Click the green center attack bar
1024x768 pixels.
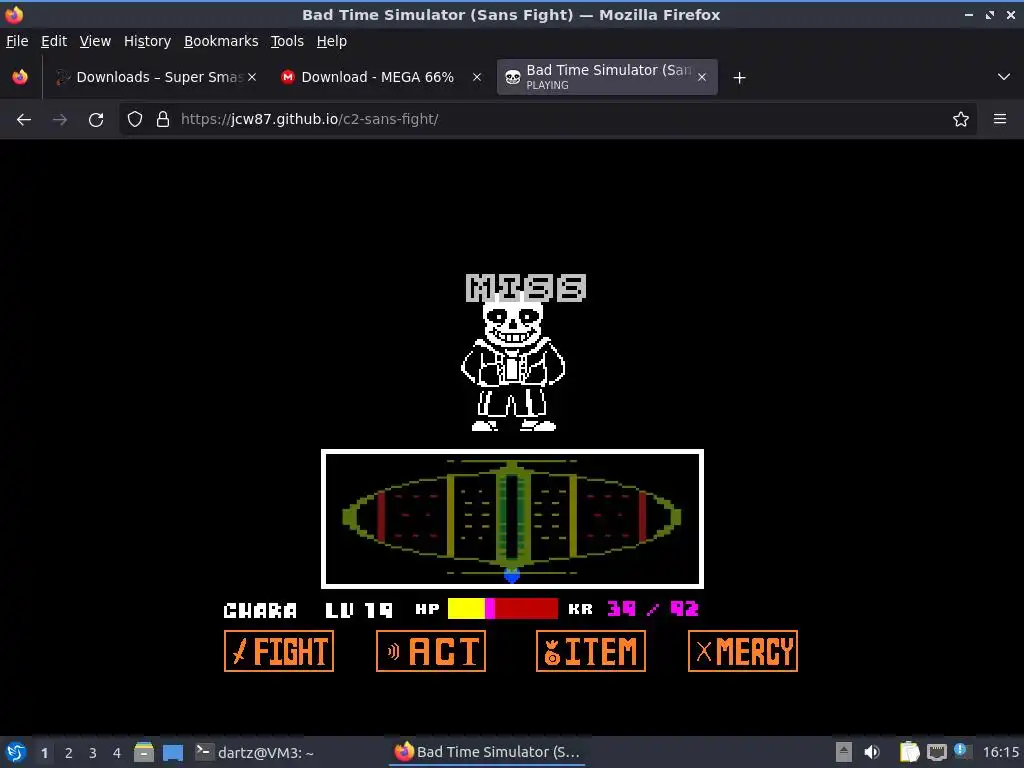(511, 517)
